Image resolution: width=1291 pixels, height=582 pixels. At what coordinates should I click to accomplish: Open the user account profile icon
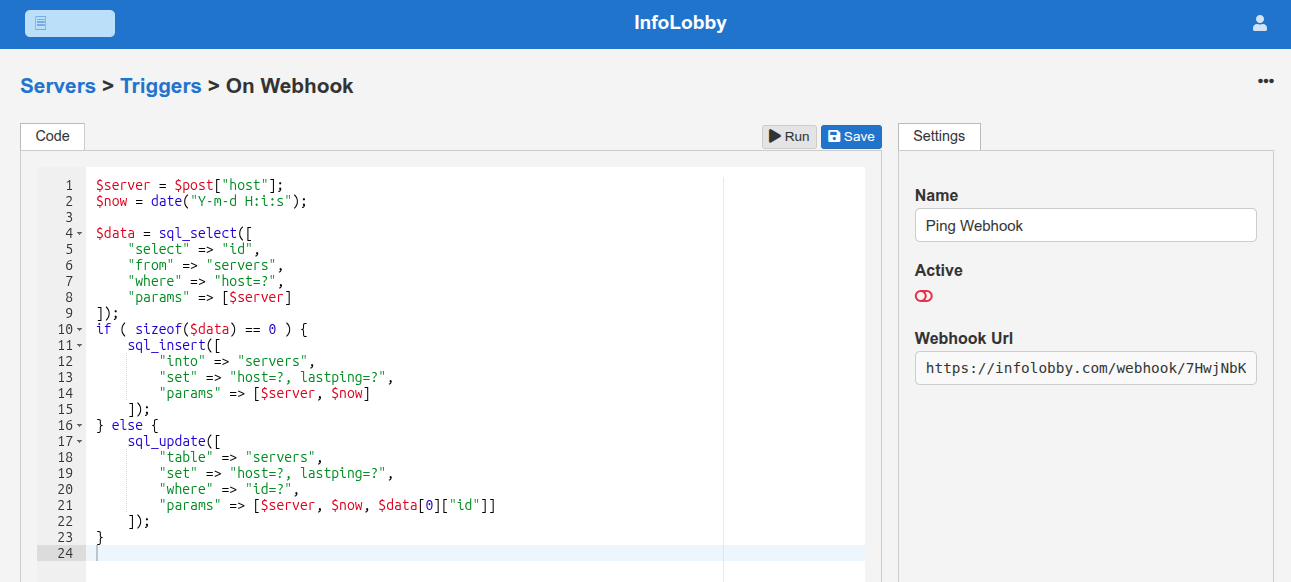[x=1260, y=23]
